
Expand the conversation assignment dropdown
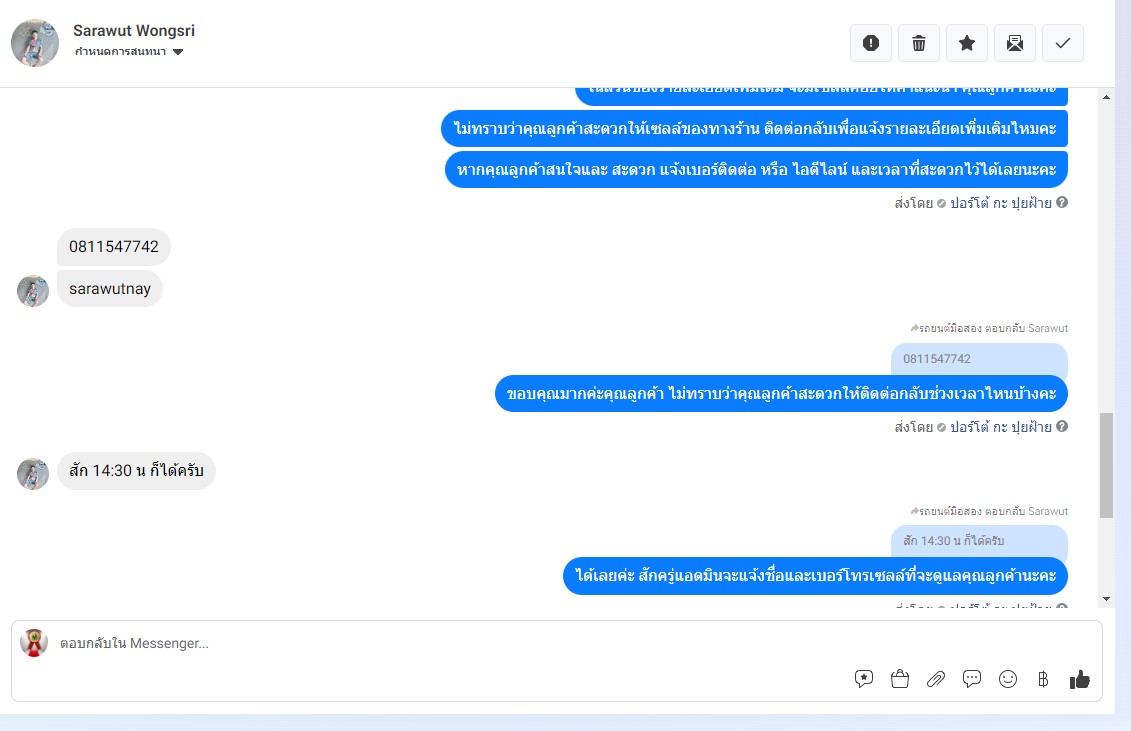pos(129,51)
